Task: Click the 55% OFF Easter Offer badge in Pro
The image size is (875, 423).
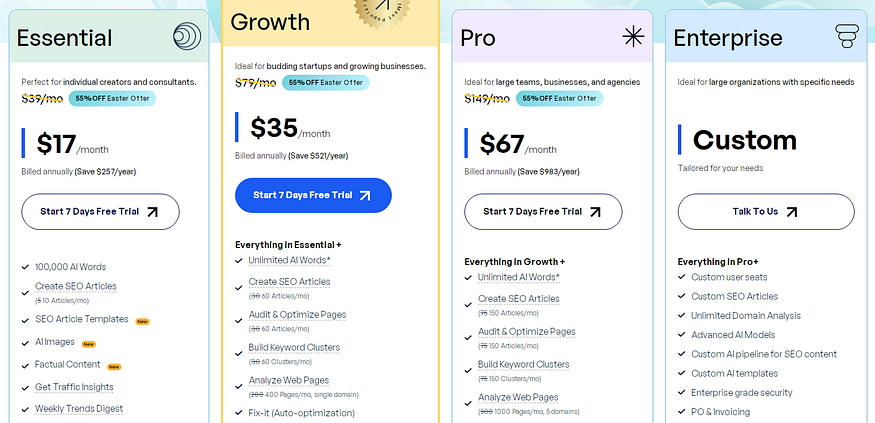Action: coord(559,98)
